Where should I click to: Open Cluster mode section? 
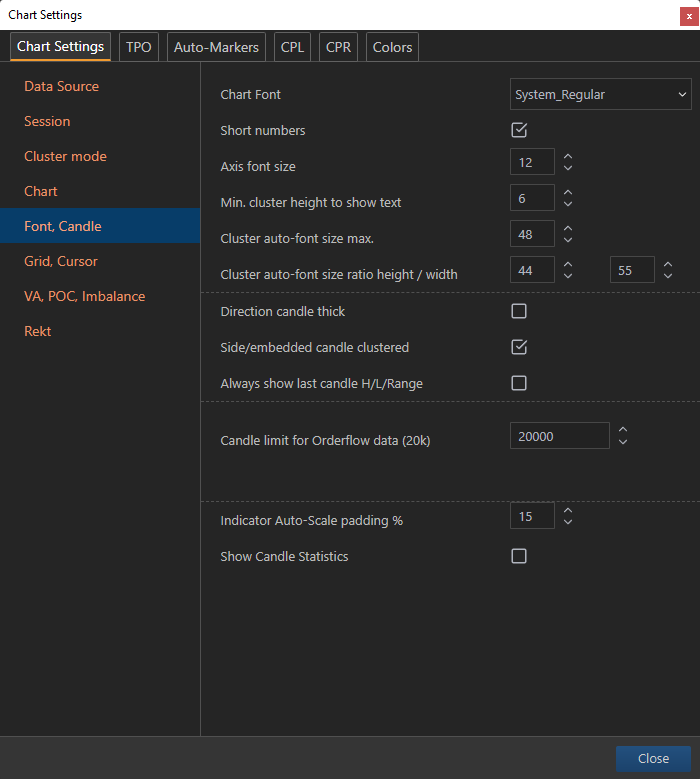[100, 156]
